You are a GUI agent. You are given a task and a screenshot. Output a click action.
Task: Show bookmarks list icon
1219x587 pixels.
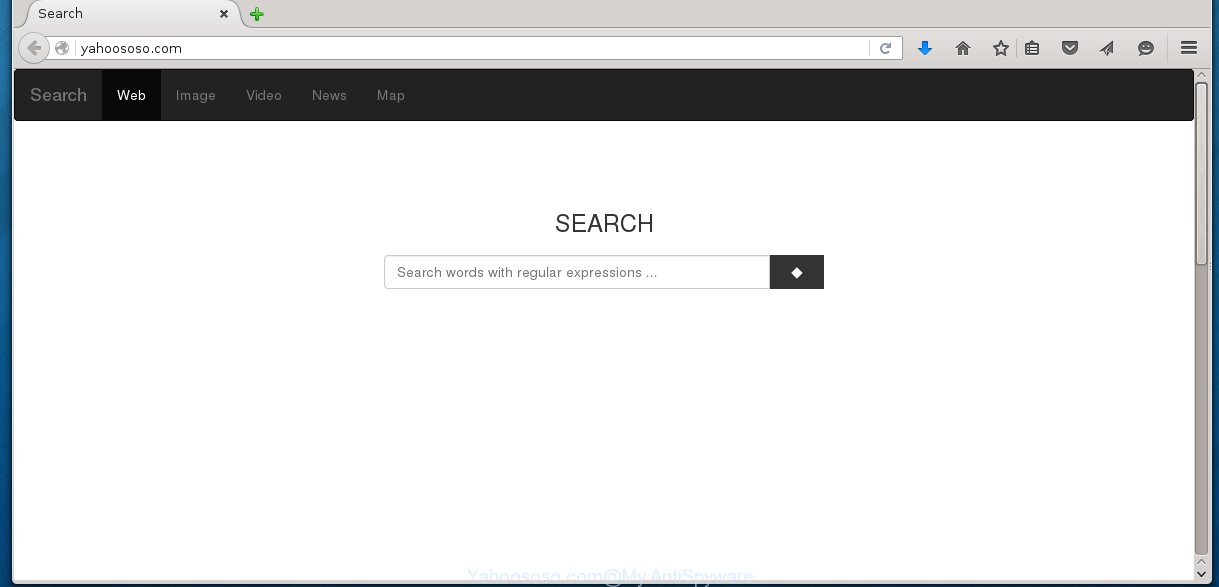click(x=1032, y=48)
